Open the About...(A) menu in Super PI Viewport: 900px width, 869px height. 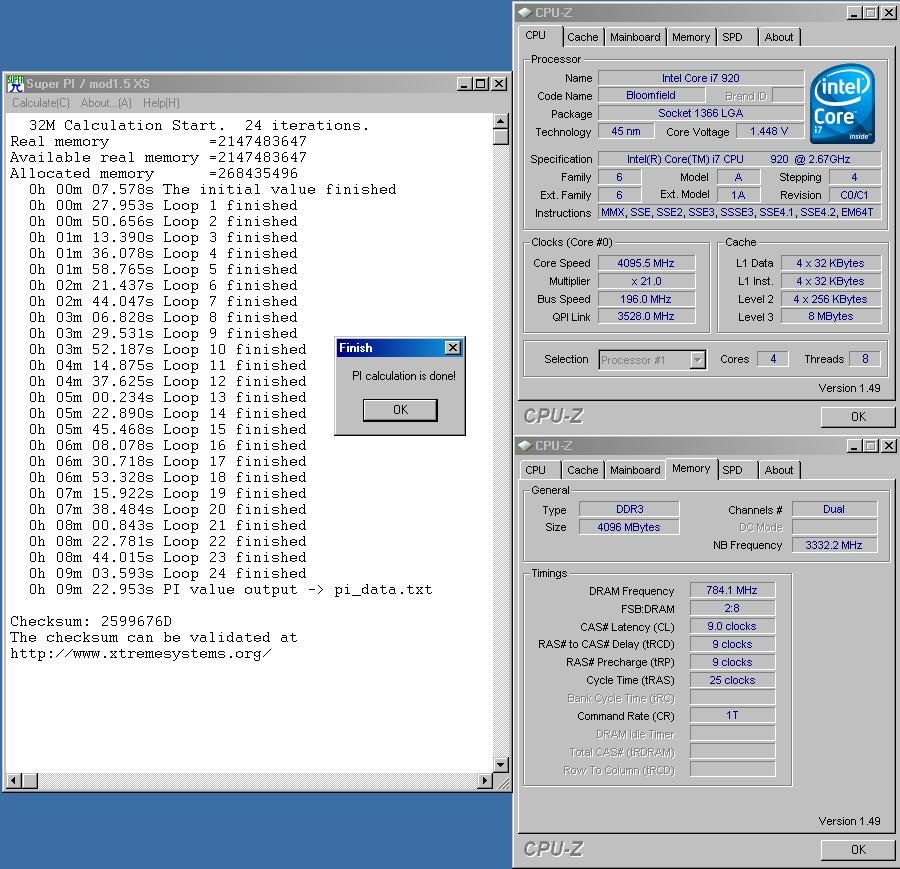[106, 103]
